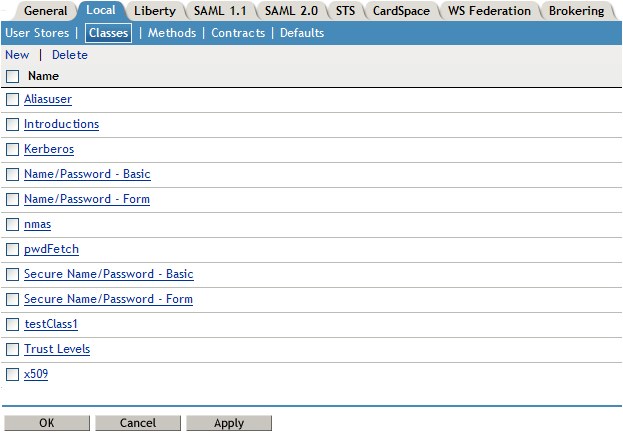The image size is (623, 433).
Task: Open the Methods sub-tab
Action: coord(172,33)
